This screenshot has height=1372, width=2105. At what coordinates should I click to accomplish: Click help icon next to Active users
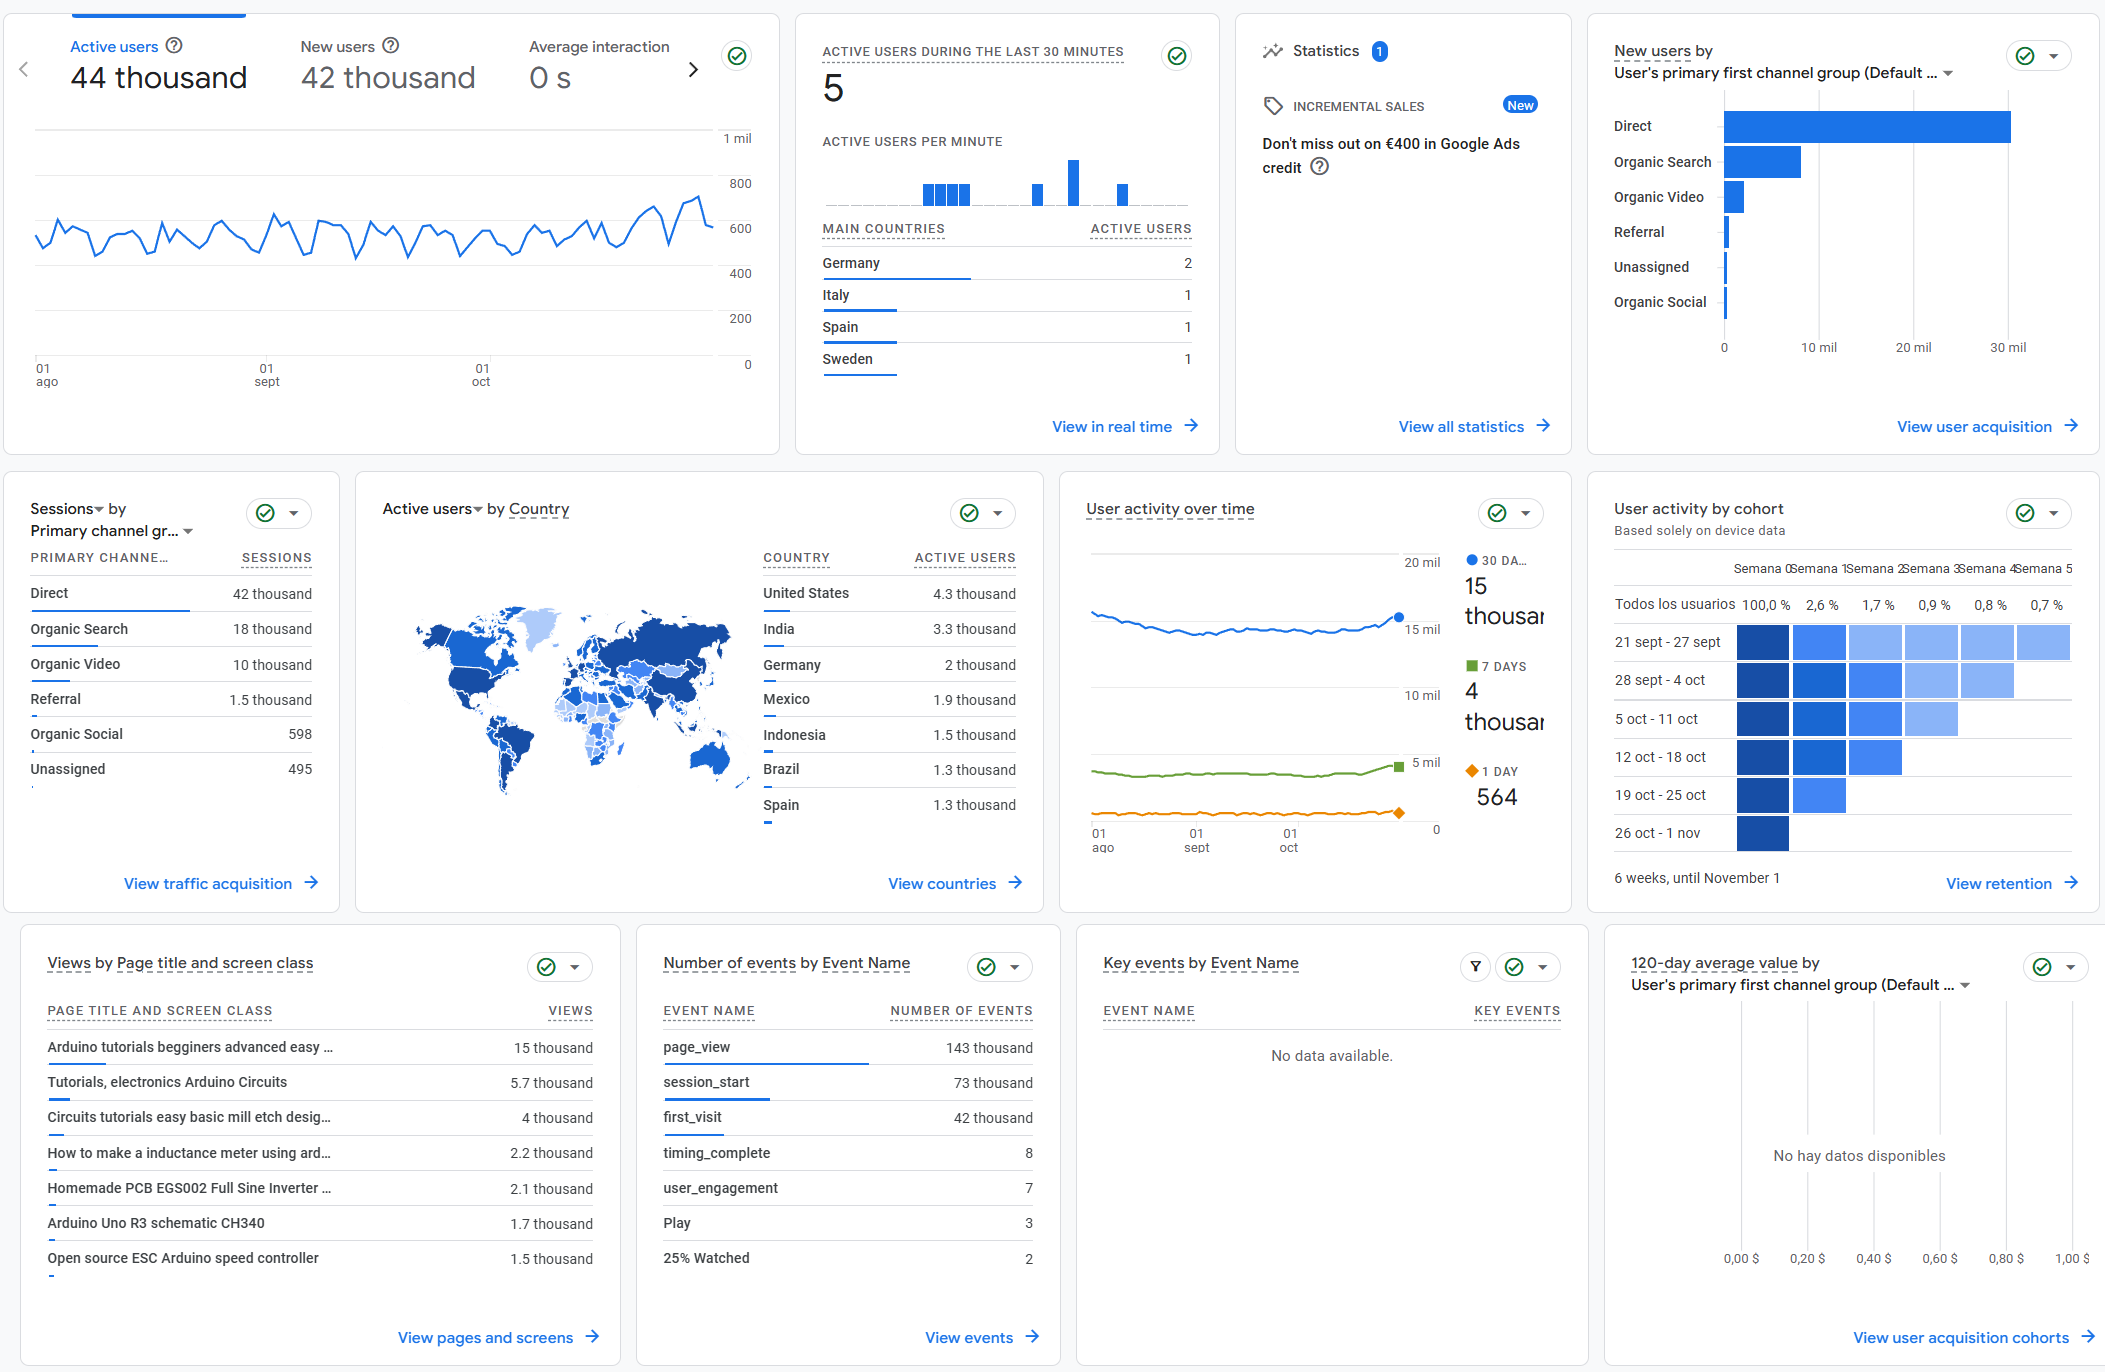click(174, 45)
